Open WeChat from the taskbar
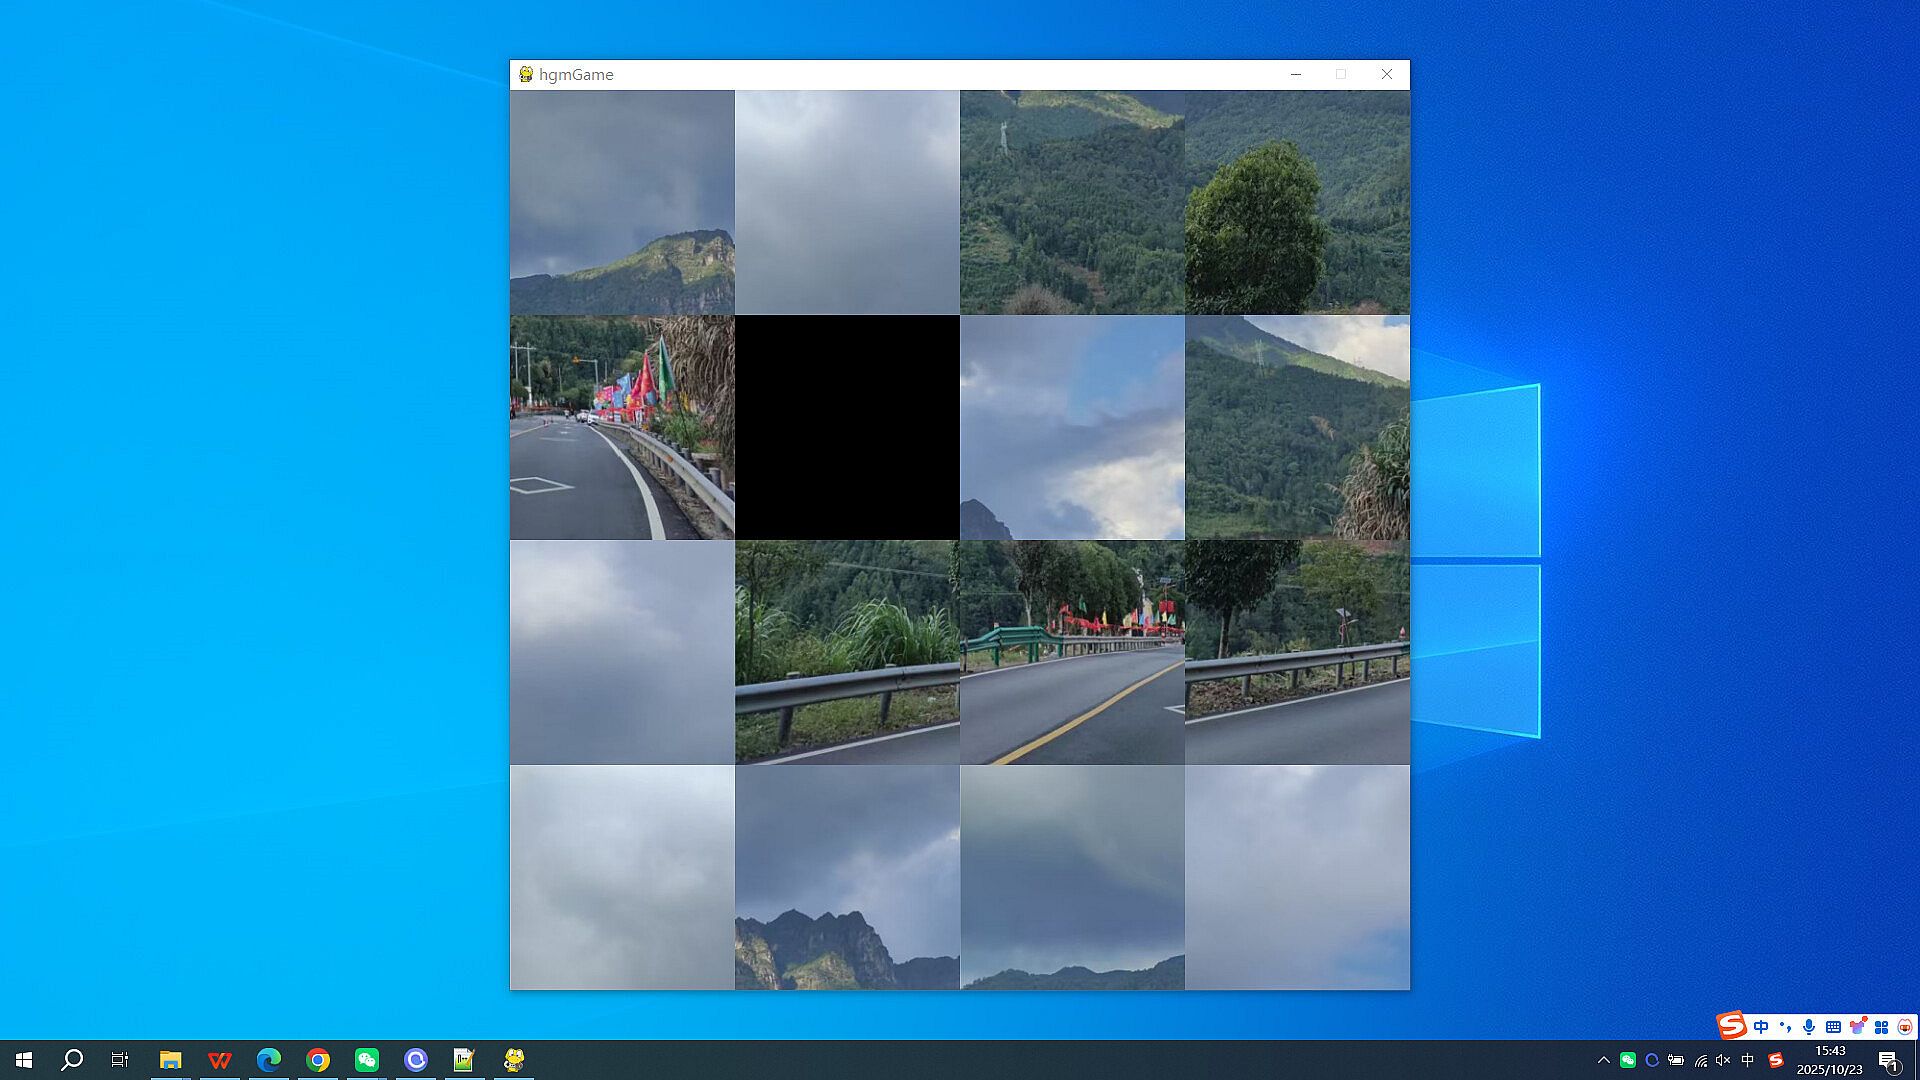Image resolution: width=1920 pixels, height=1080 pixels. point(367,1060)
